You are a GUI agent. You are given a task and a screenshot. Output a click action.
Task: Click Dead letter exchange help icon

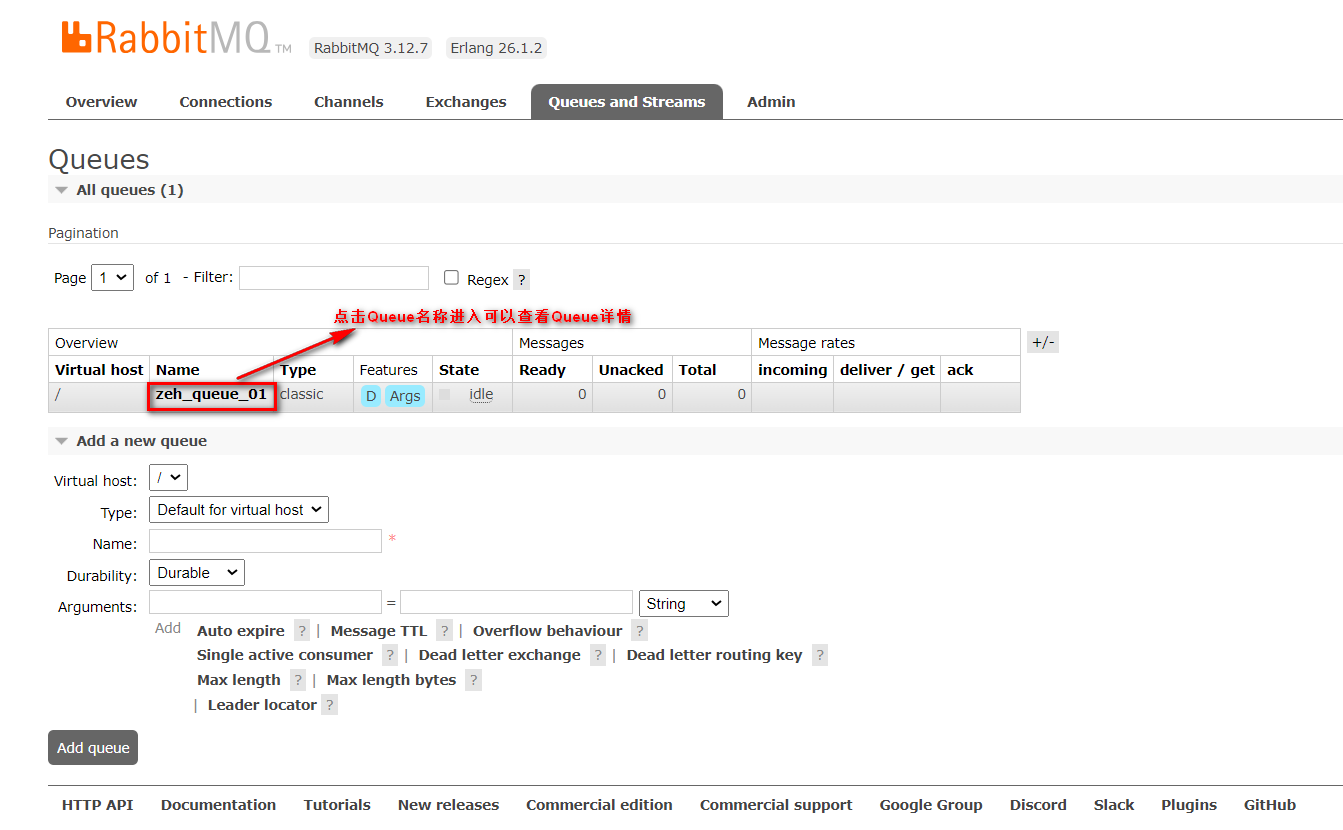pos(597,655)
